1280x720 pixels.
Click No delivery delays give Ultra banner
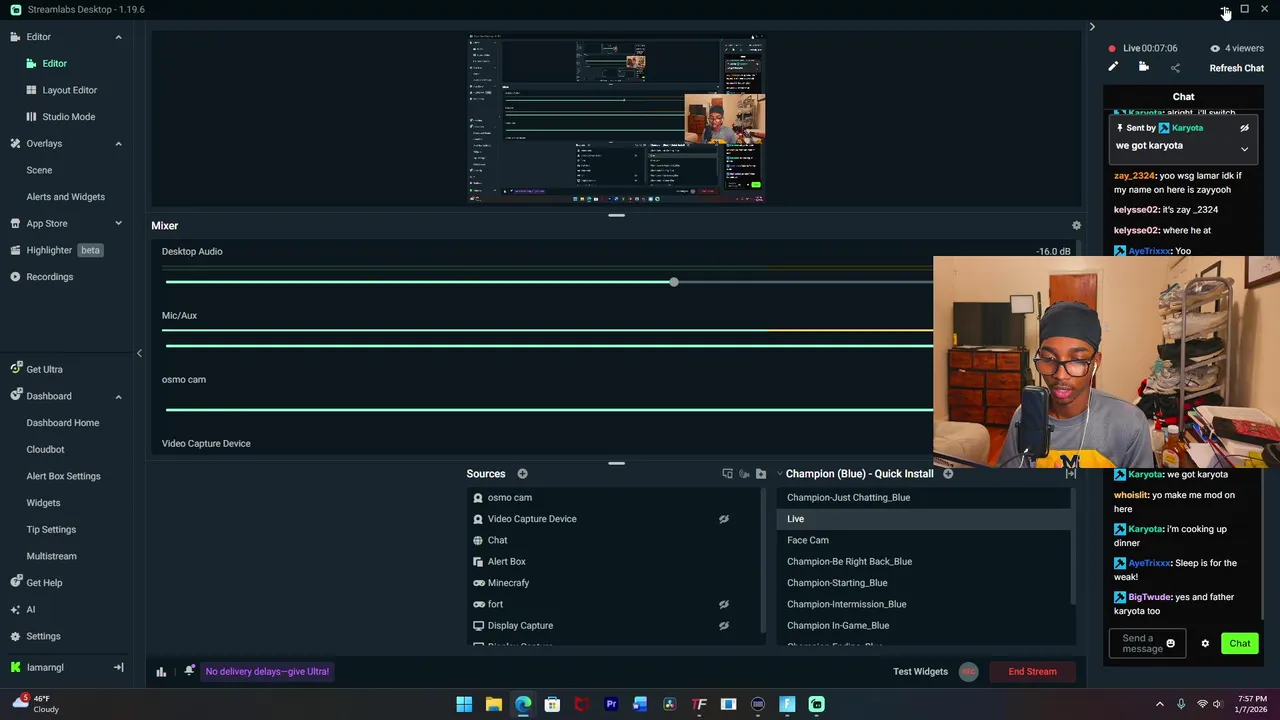[x=267, y=672]
